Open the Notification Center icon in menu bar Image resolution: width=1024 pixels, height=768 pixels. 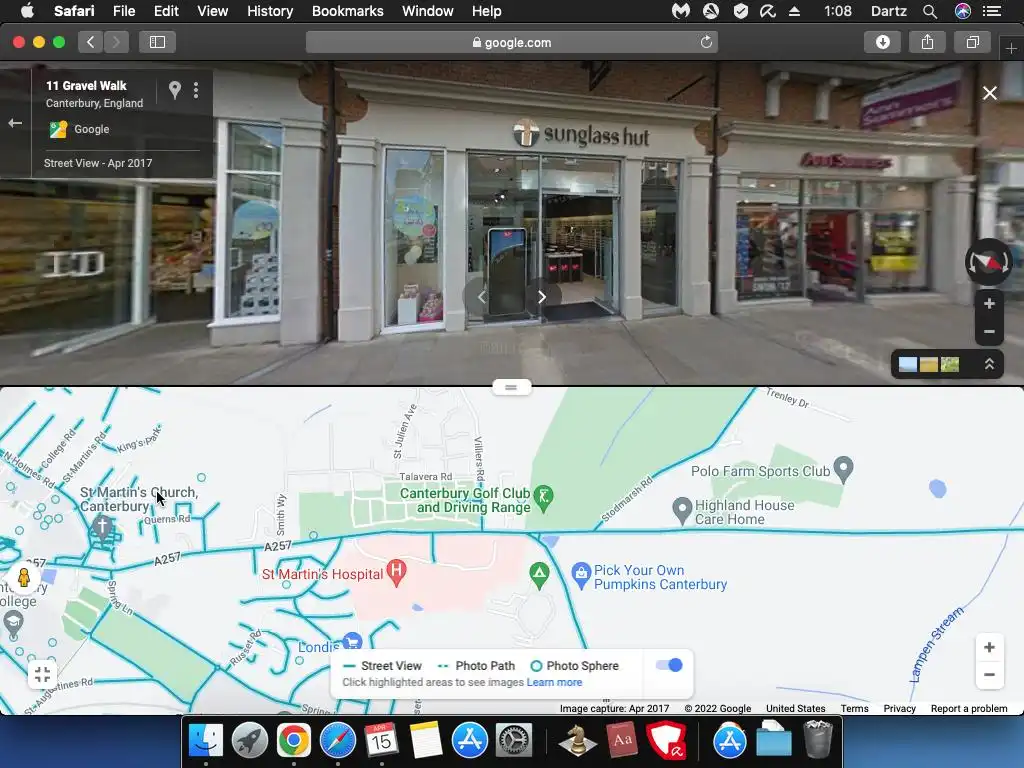pyautogui.click(x=991, y=11)
